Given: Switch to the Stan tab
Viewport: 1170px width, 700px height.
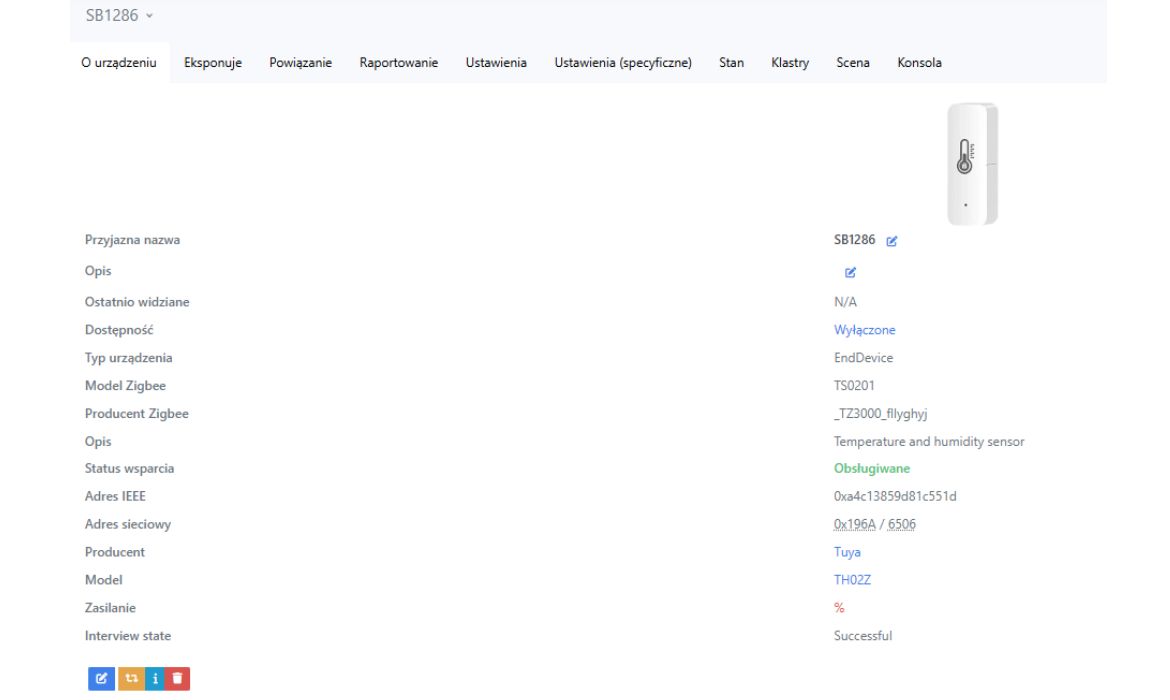Looking at the screenshot, I should coord(731,63).
